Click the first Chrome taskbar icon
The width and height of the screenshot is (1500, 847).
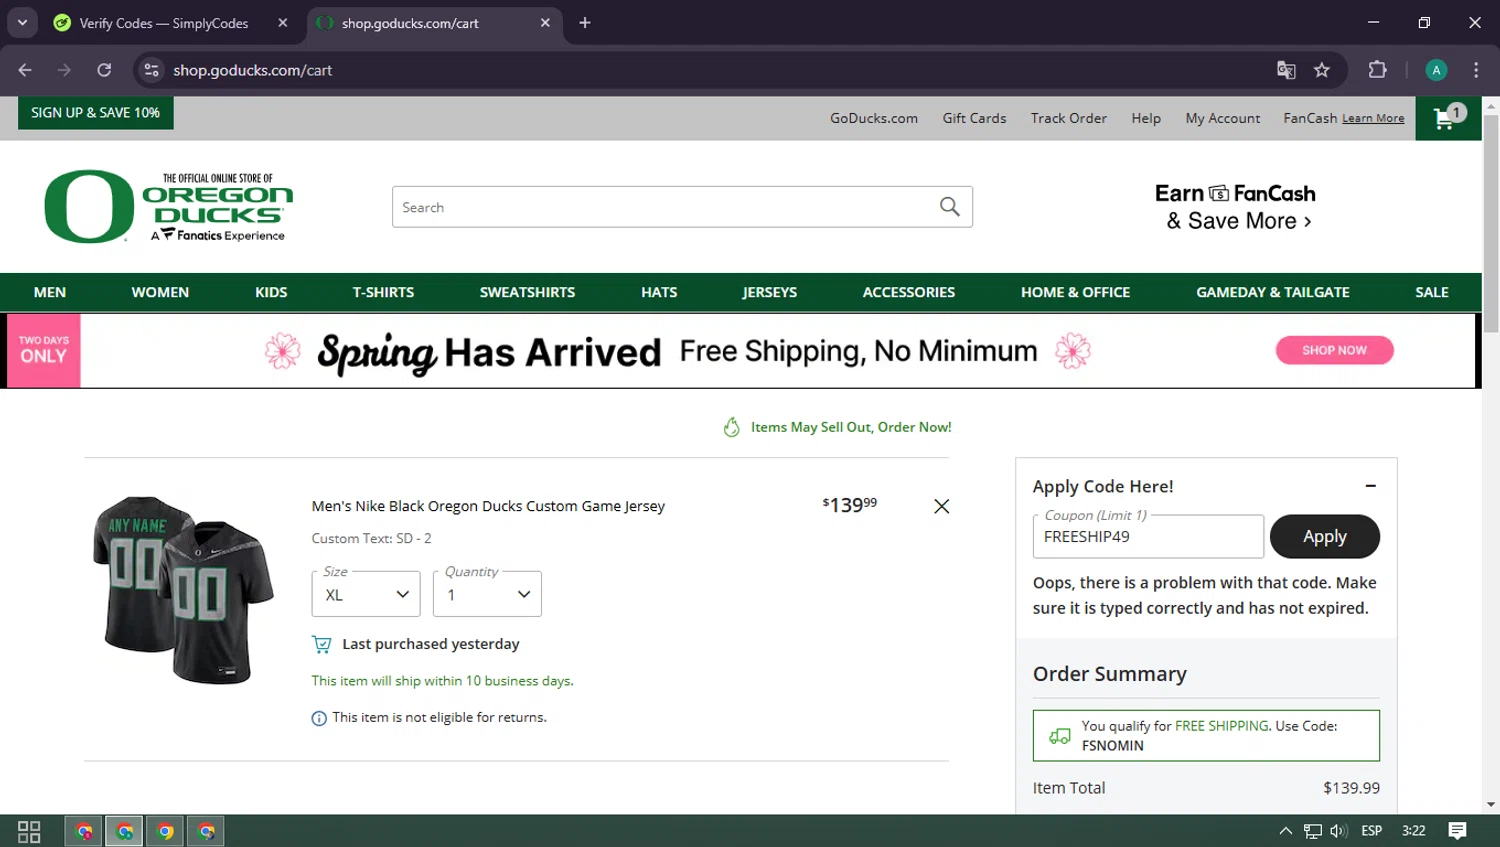point(84,831)
